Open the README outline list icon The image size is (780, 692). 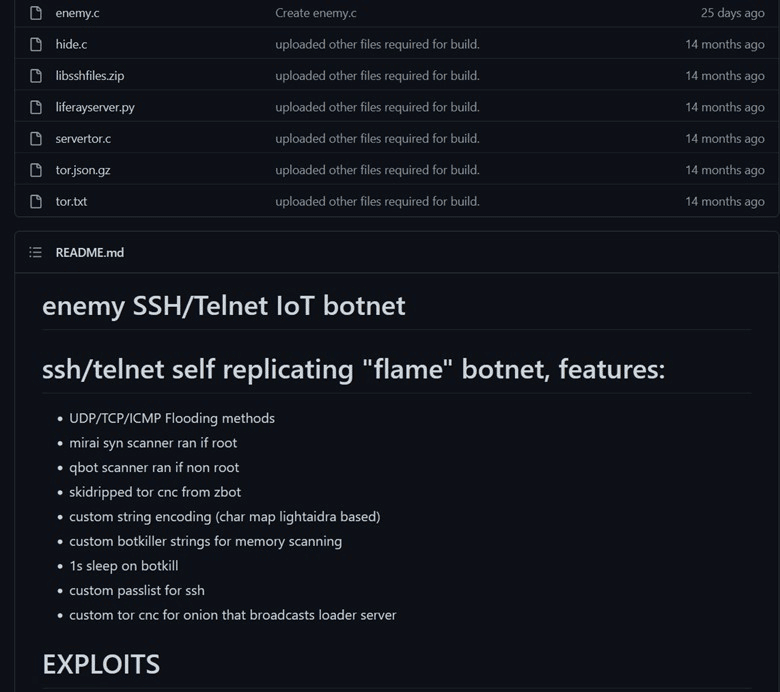tap(36, 253)
